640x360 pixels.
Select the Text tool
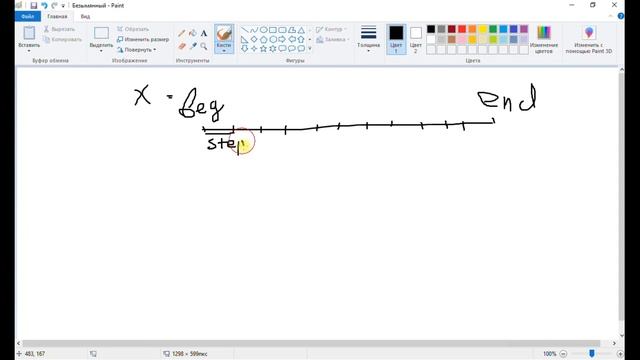tap(204, 33)
